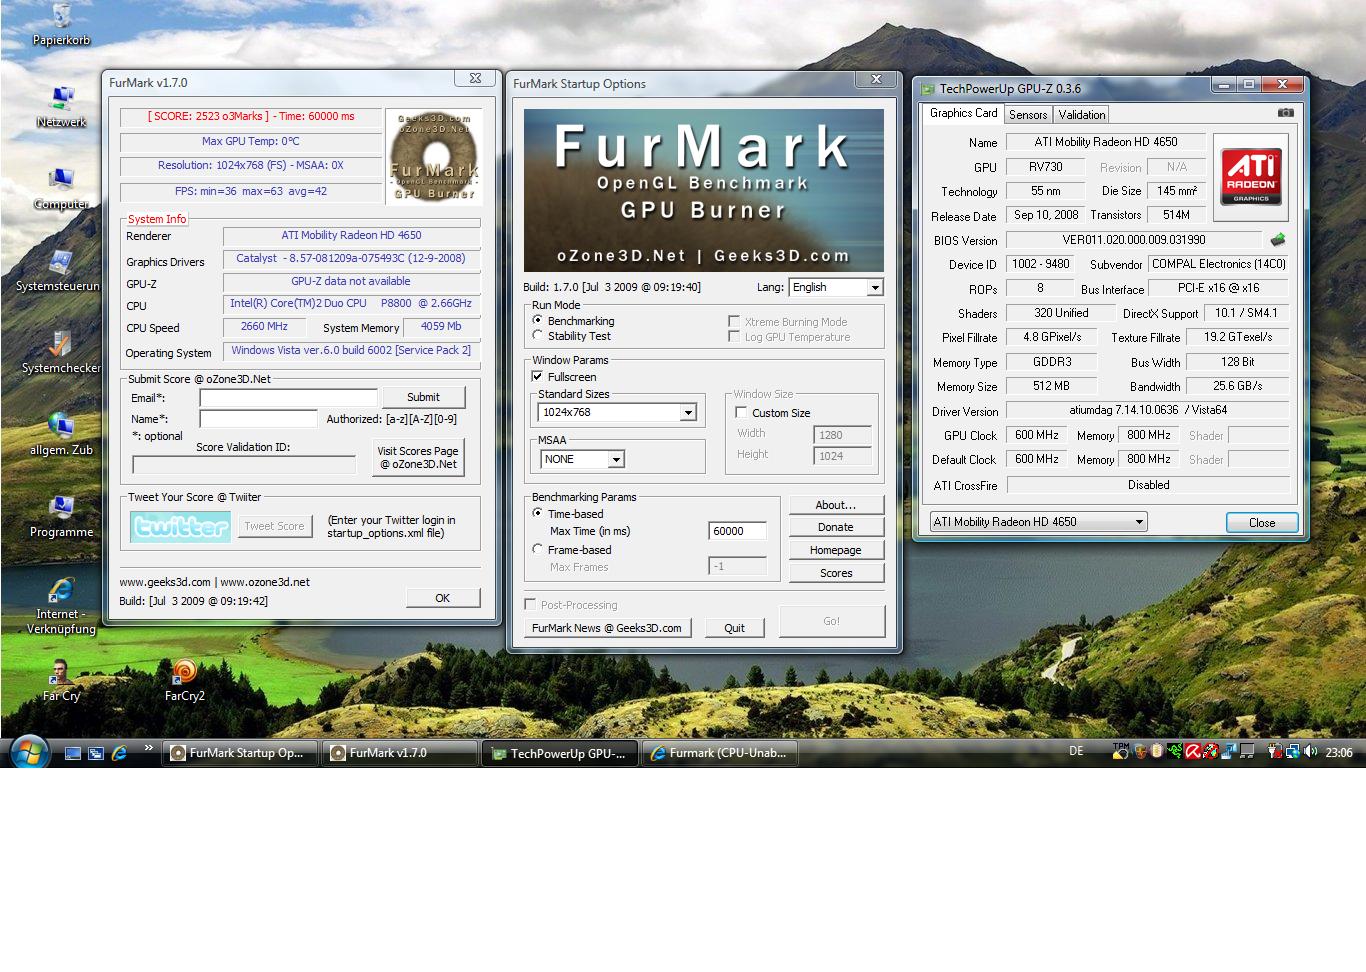Click the network tray icon
Viewport: 1366px width, 972px height.
click(x=1293, y=752)
